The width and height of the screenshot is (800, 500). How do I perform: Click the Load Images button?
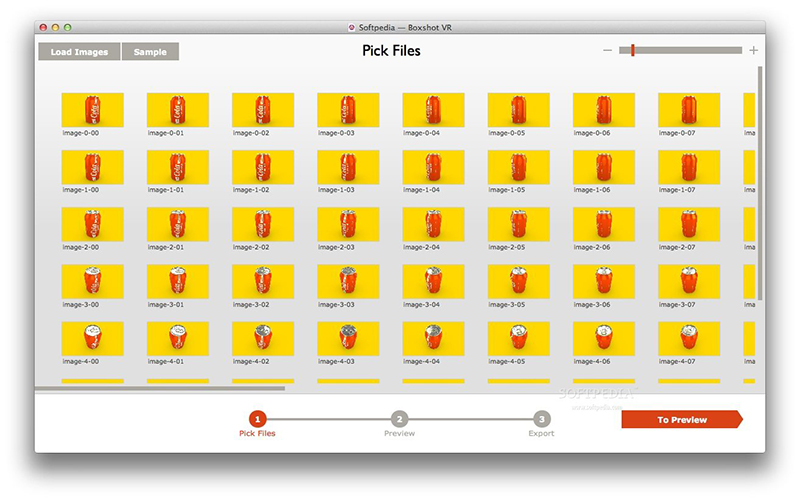[x=79, y=52]
